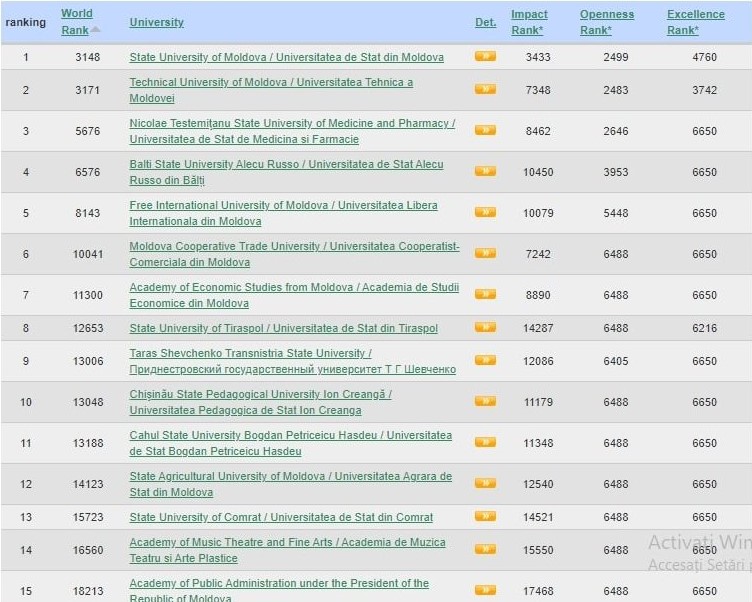Select world rank value 3171

tap(87, 90)
